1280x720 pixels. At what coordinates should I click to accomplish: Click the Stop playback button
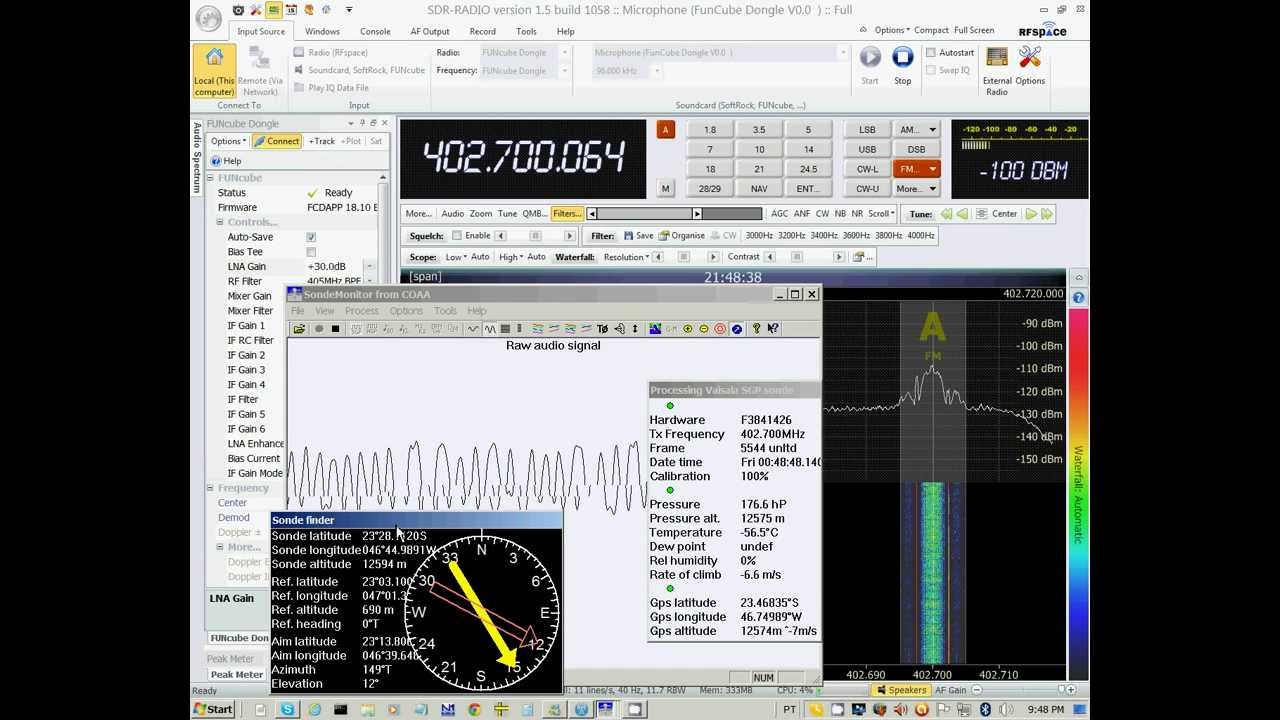click(x=902, y=59)
